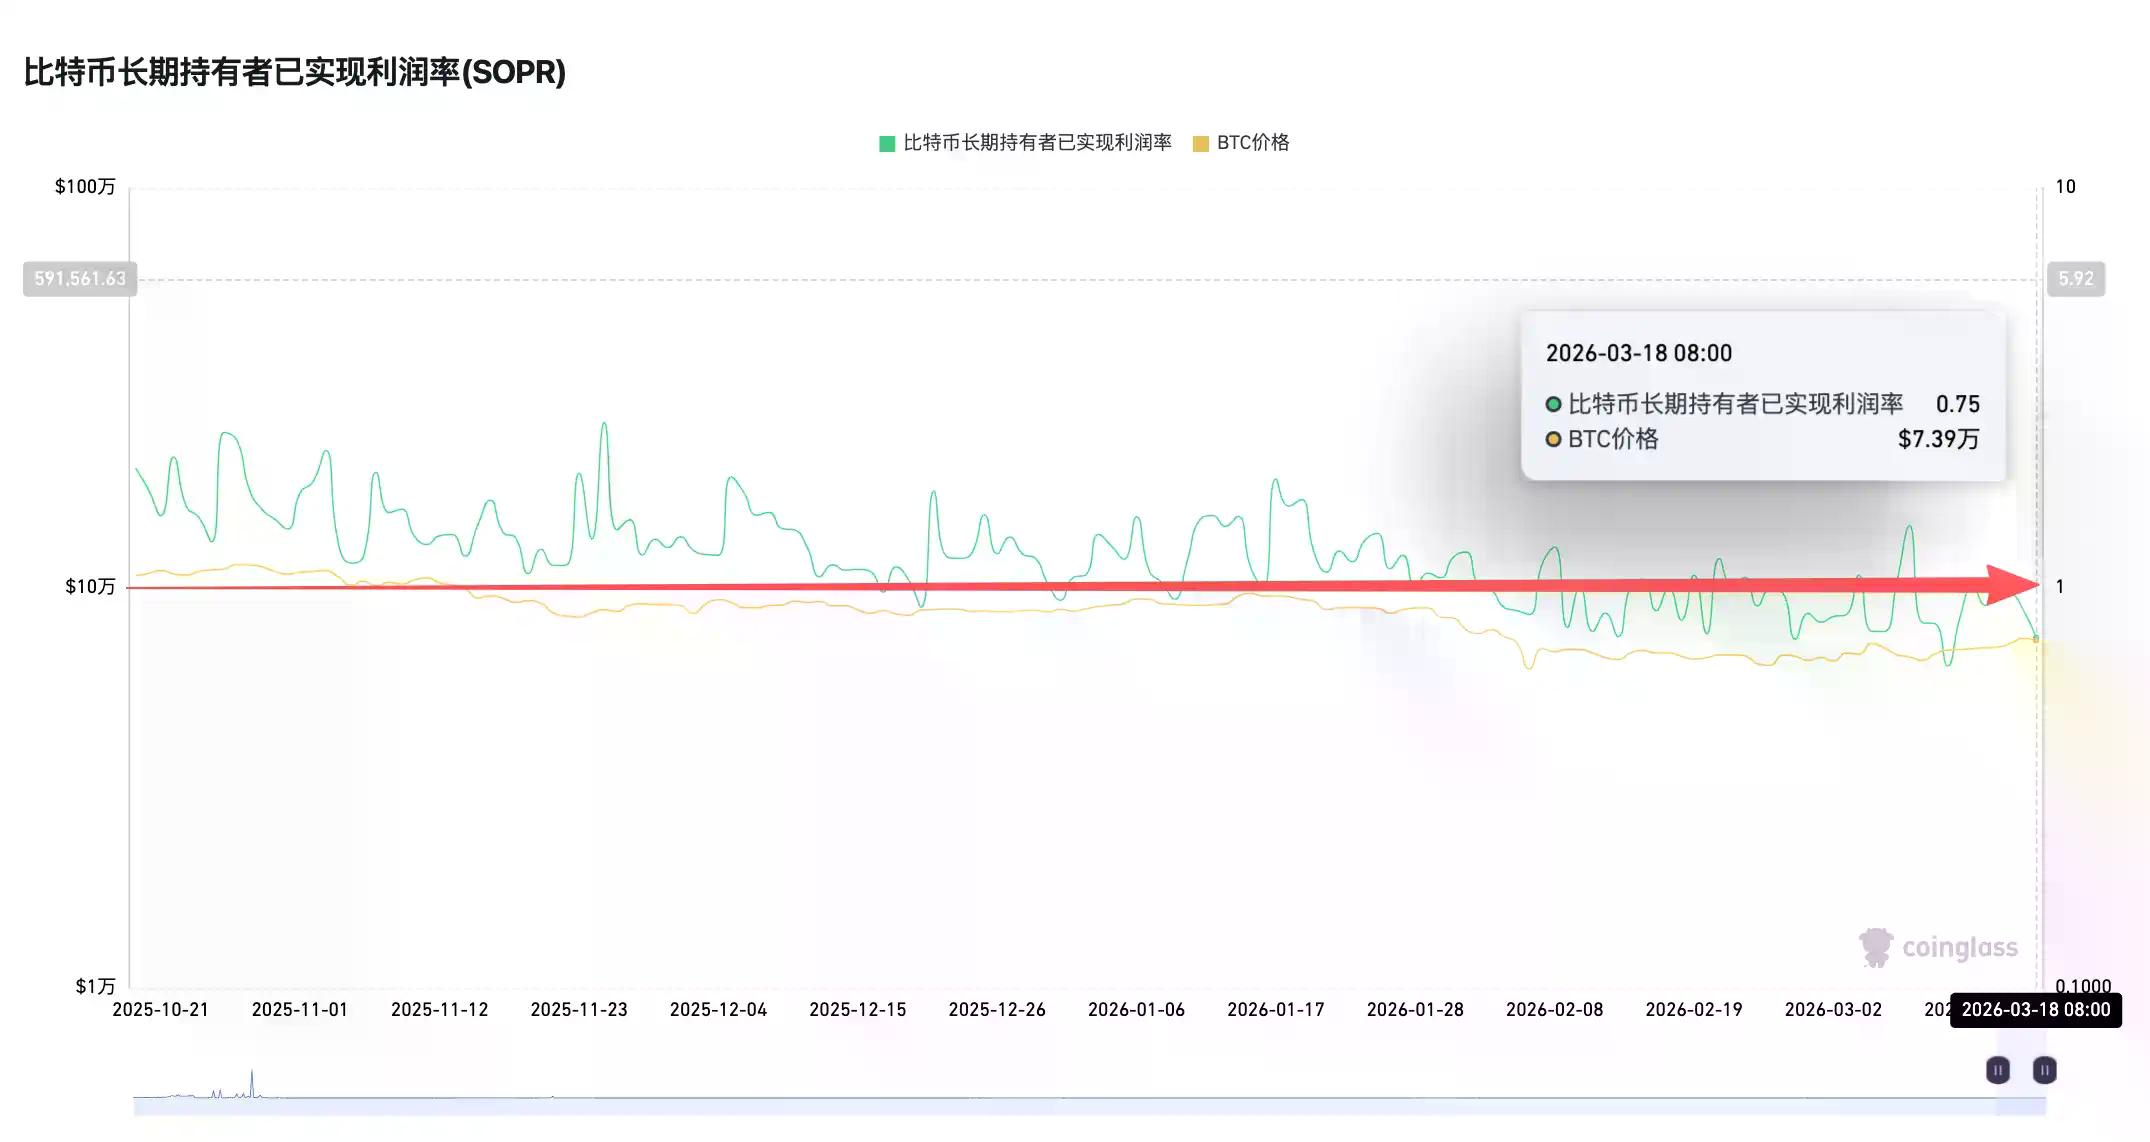
Task: Click the 5.92 right axis crosshair label
Action: tap(2075, 279)
